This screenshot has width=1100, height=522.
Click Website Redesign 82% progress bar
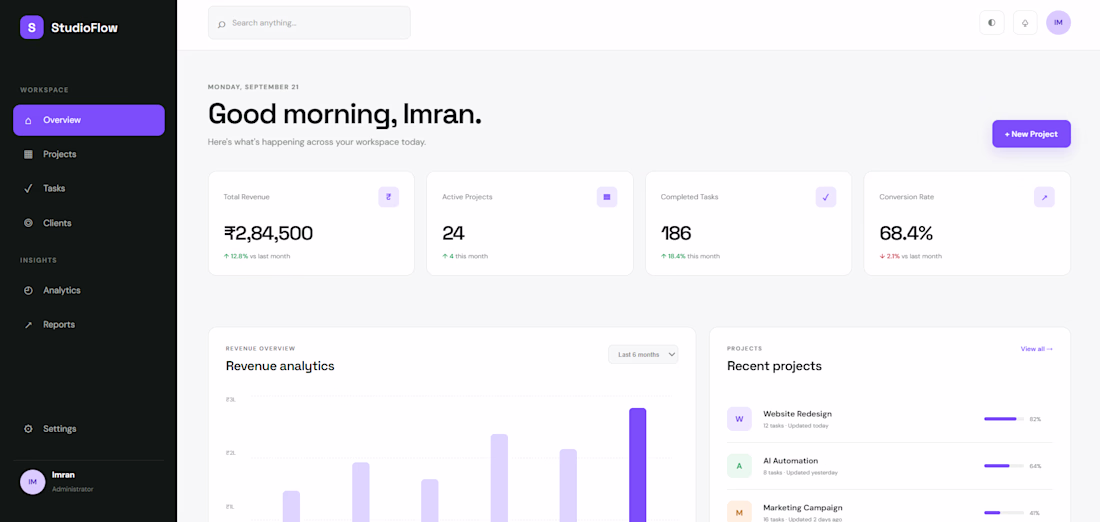pyautogui.click(x=1004, y=419)
